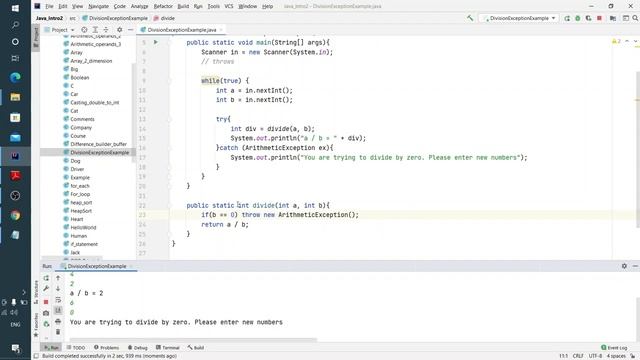Open the Event Log
640x360 pixels.
pos(614,348)
